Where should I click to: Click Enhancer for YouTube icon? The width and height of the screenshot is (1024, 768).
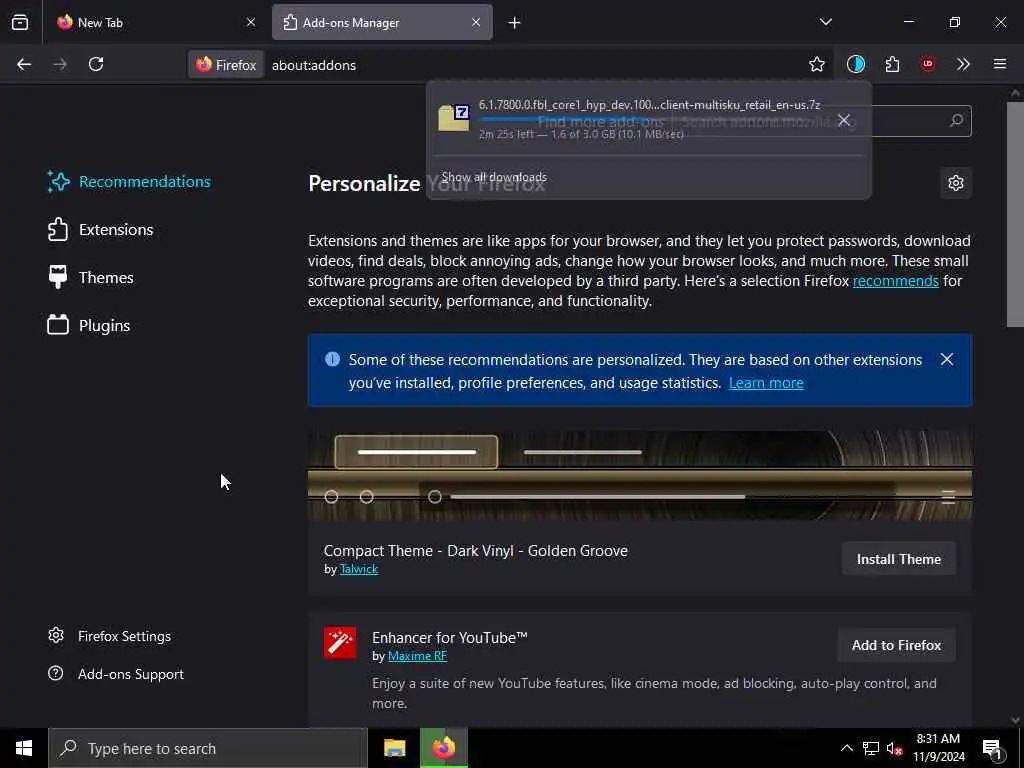340,643
